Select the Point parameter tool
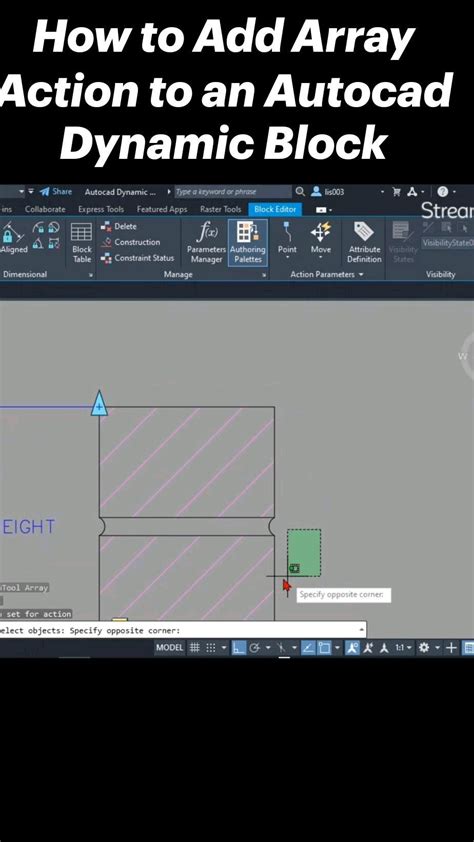The height and width of the screenshot is (842, 474). pos(287,239)
